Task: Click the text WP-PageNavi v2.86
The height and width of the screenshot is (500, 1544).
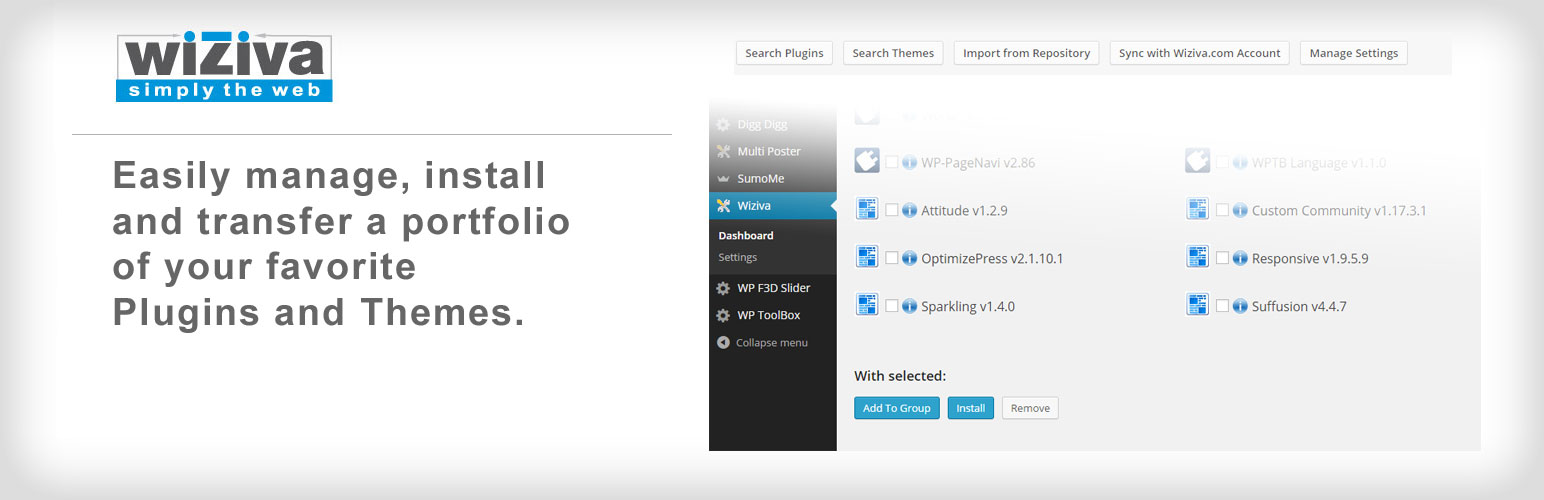Action: pos(978,163)
